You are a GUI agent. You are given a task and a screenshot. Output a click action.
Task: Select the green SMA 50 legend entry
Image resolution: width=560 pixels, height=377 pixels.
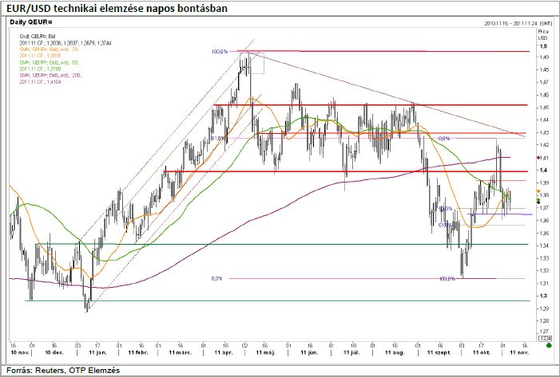coord(49,65)
